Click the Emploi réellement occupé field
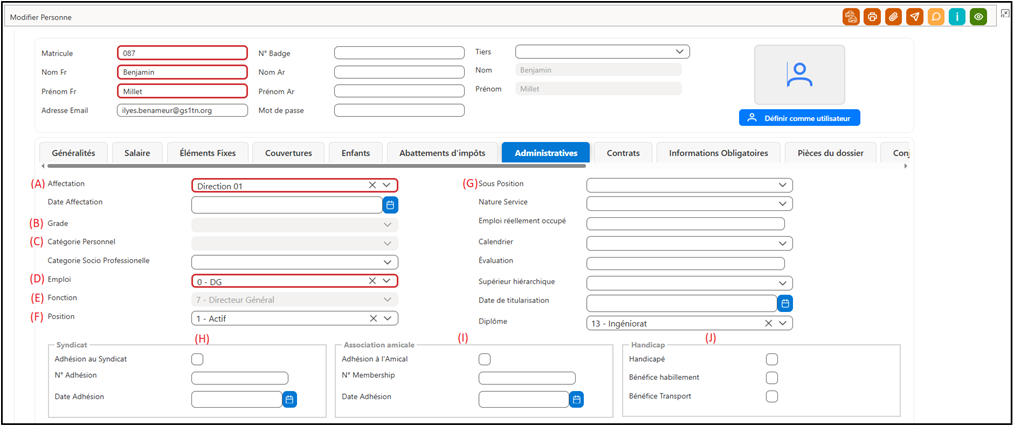 [x=685, y=224]
